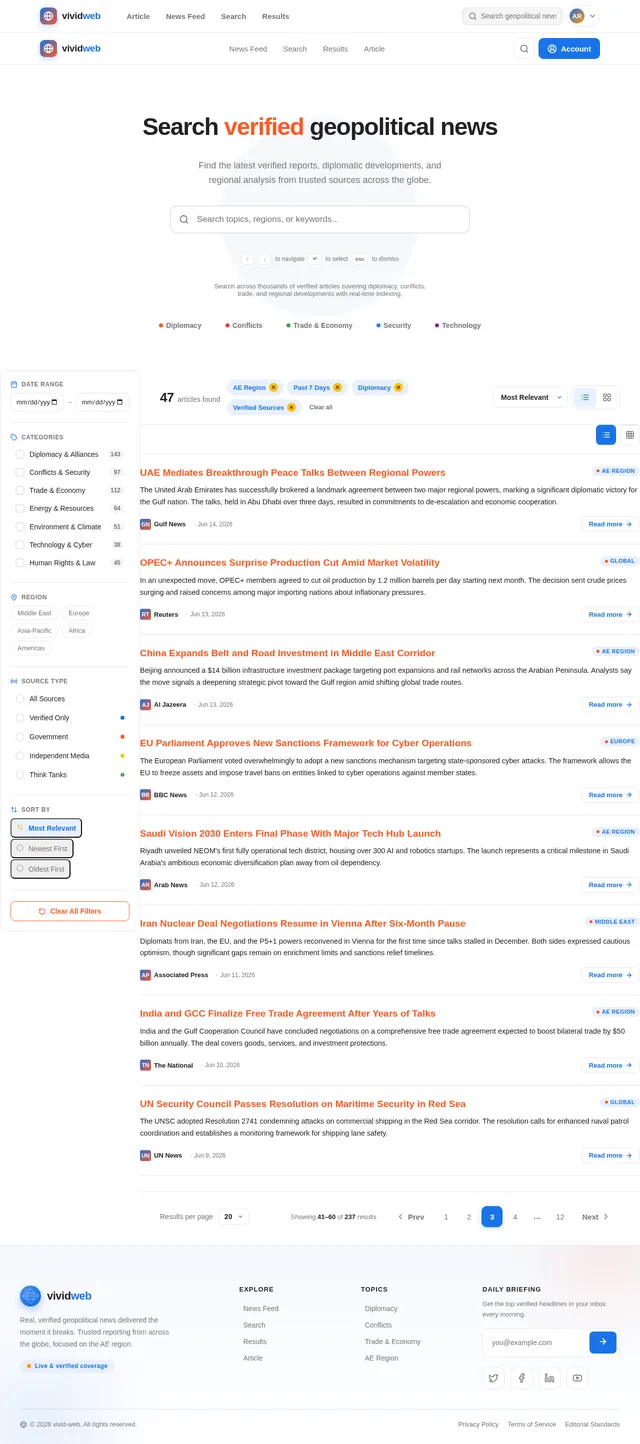
Task: Check the Energy & Resources category
Action: 20,508
